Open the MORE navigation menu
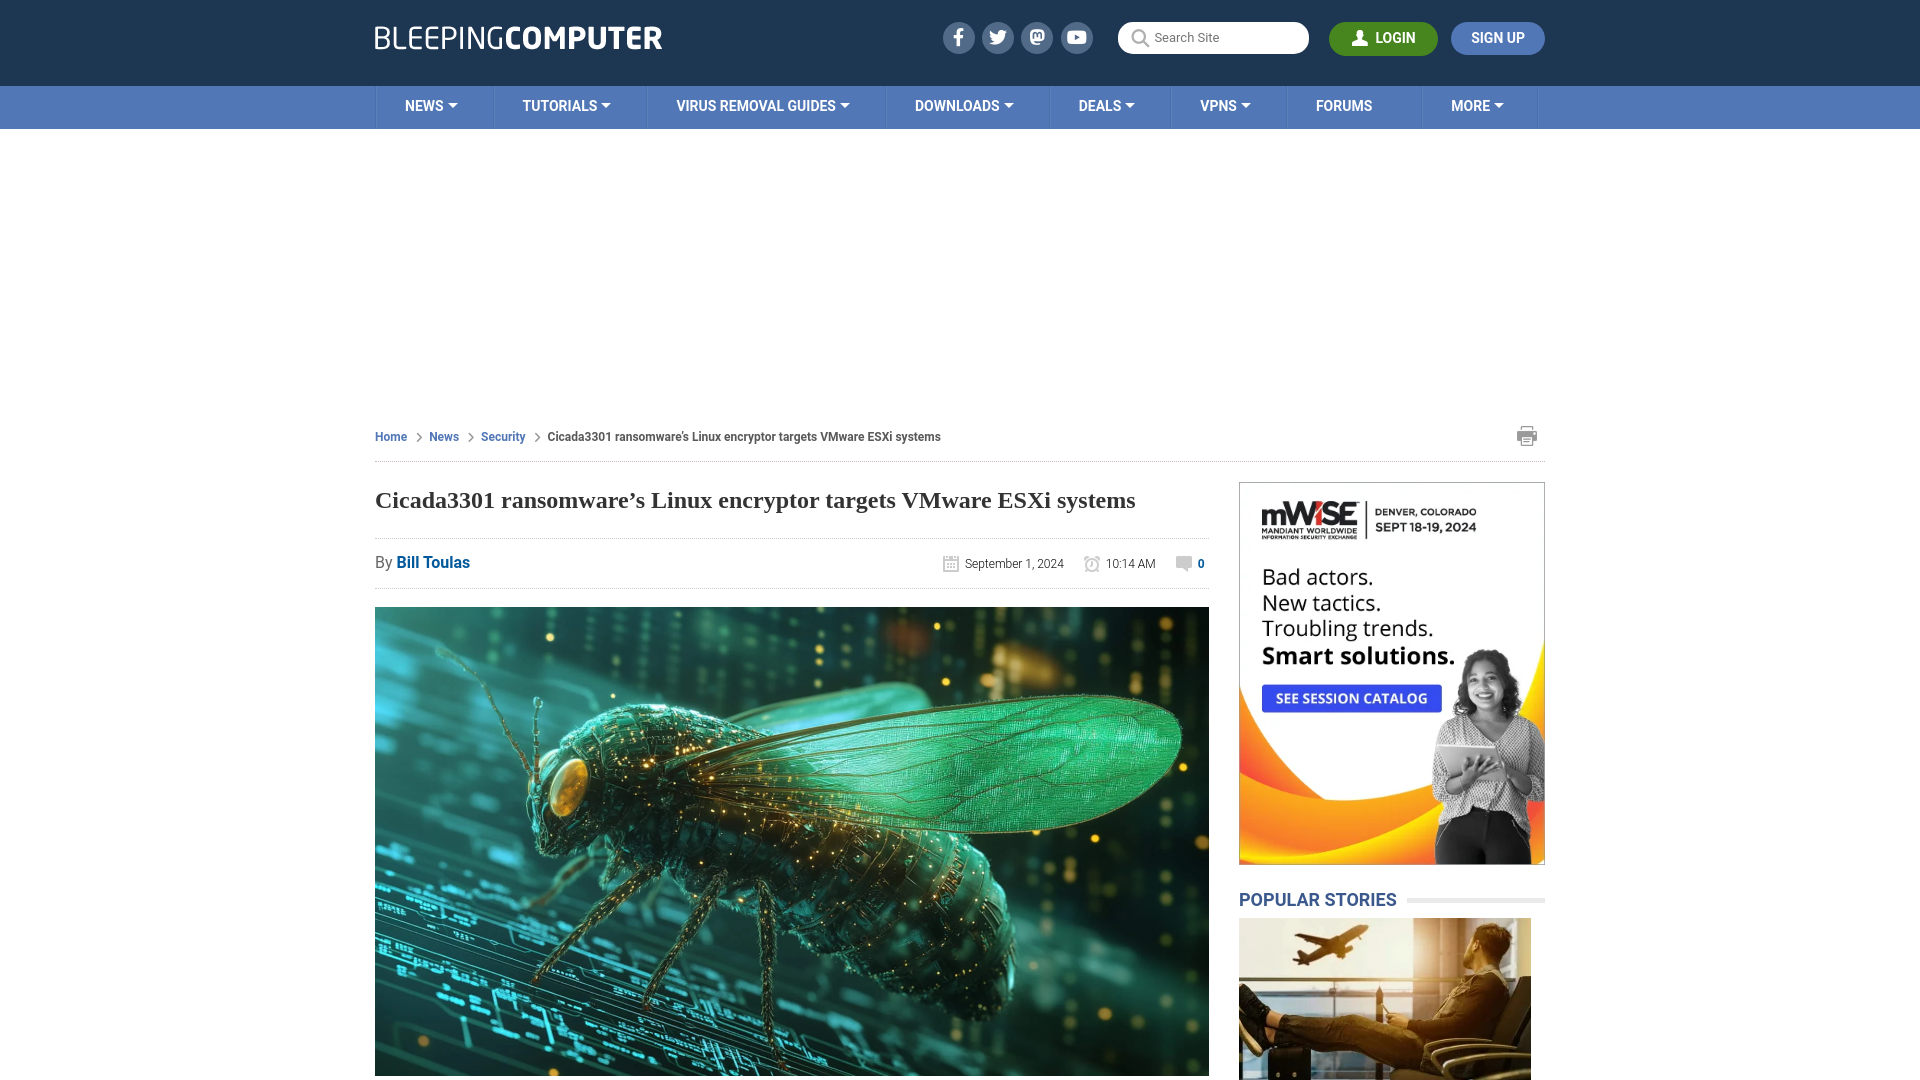This screenshot has height=1080, width=1920. pyautogui.click(x=1477, y=104)
